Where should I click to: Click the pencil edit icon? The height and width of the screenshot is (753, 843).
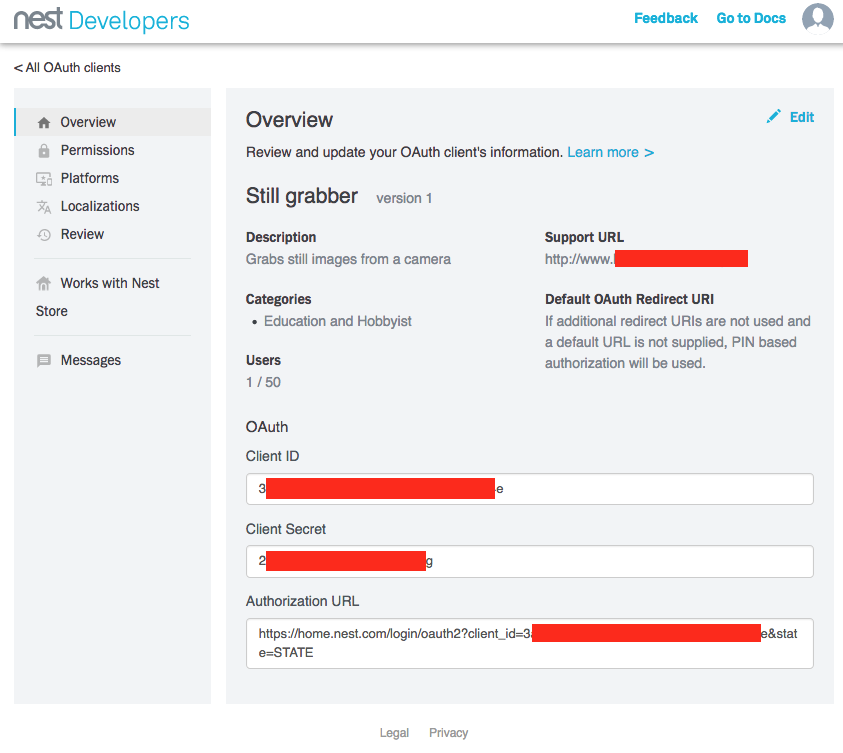click(774, 117)
